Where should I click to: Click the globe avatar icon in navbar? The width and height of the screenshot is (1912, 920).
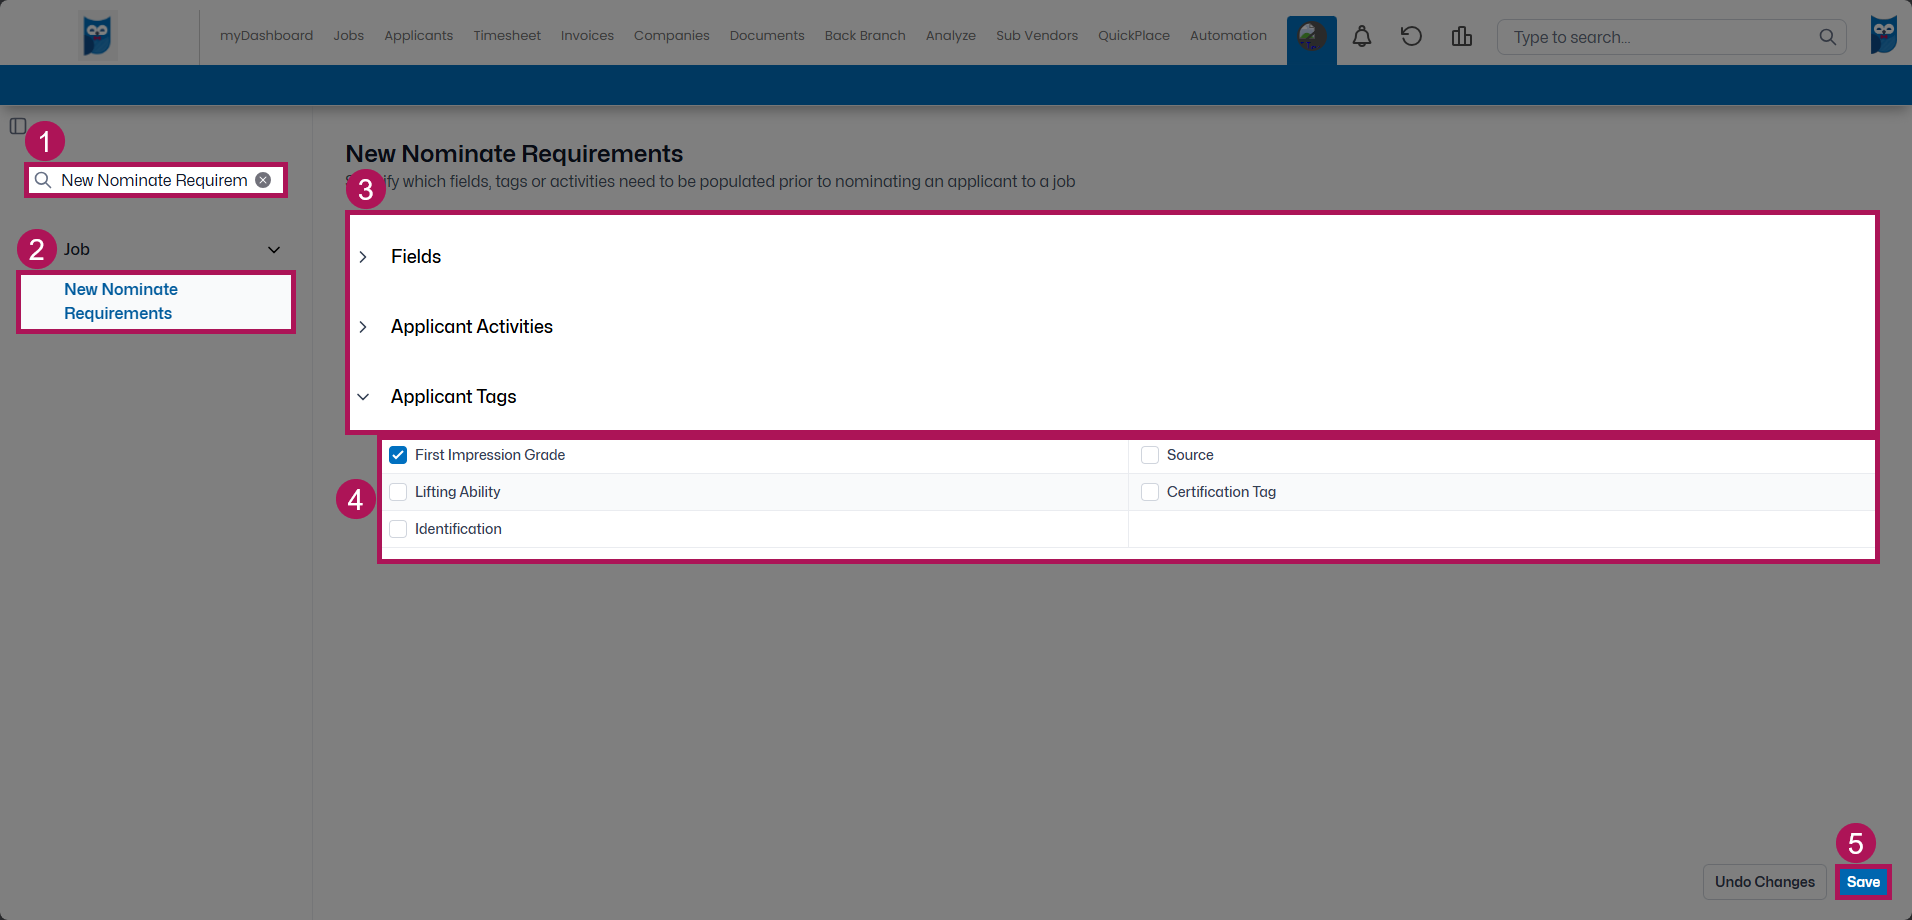(1312, 37)
